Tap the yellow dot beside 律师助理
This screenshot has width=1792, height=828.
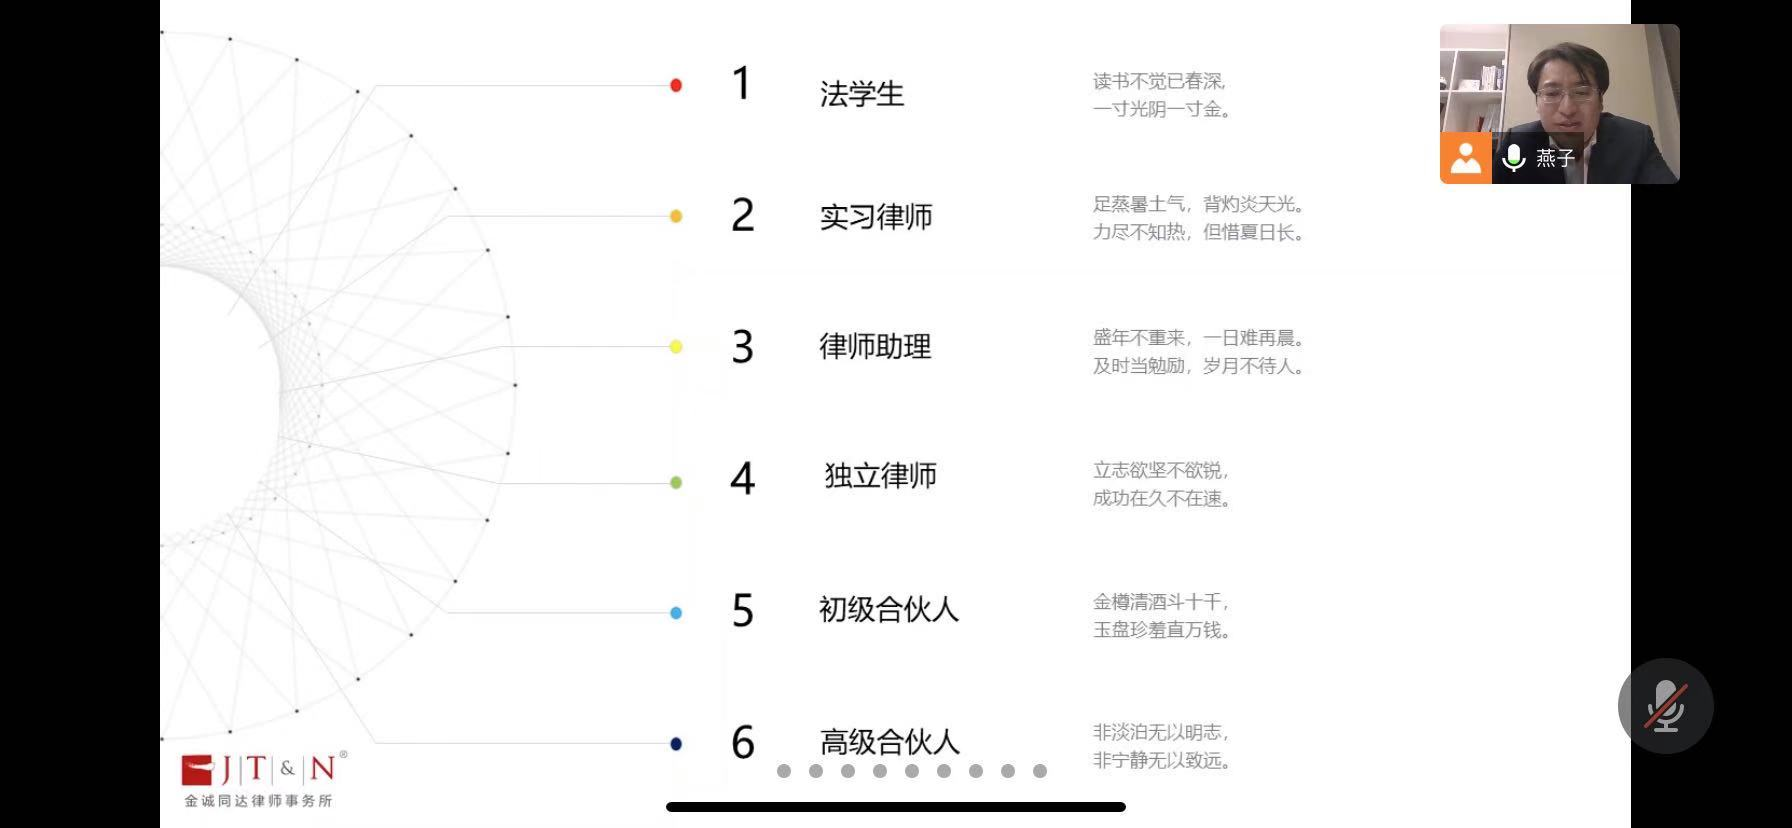coord(676,347)
